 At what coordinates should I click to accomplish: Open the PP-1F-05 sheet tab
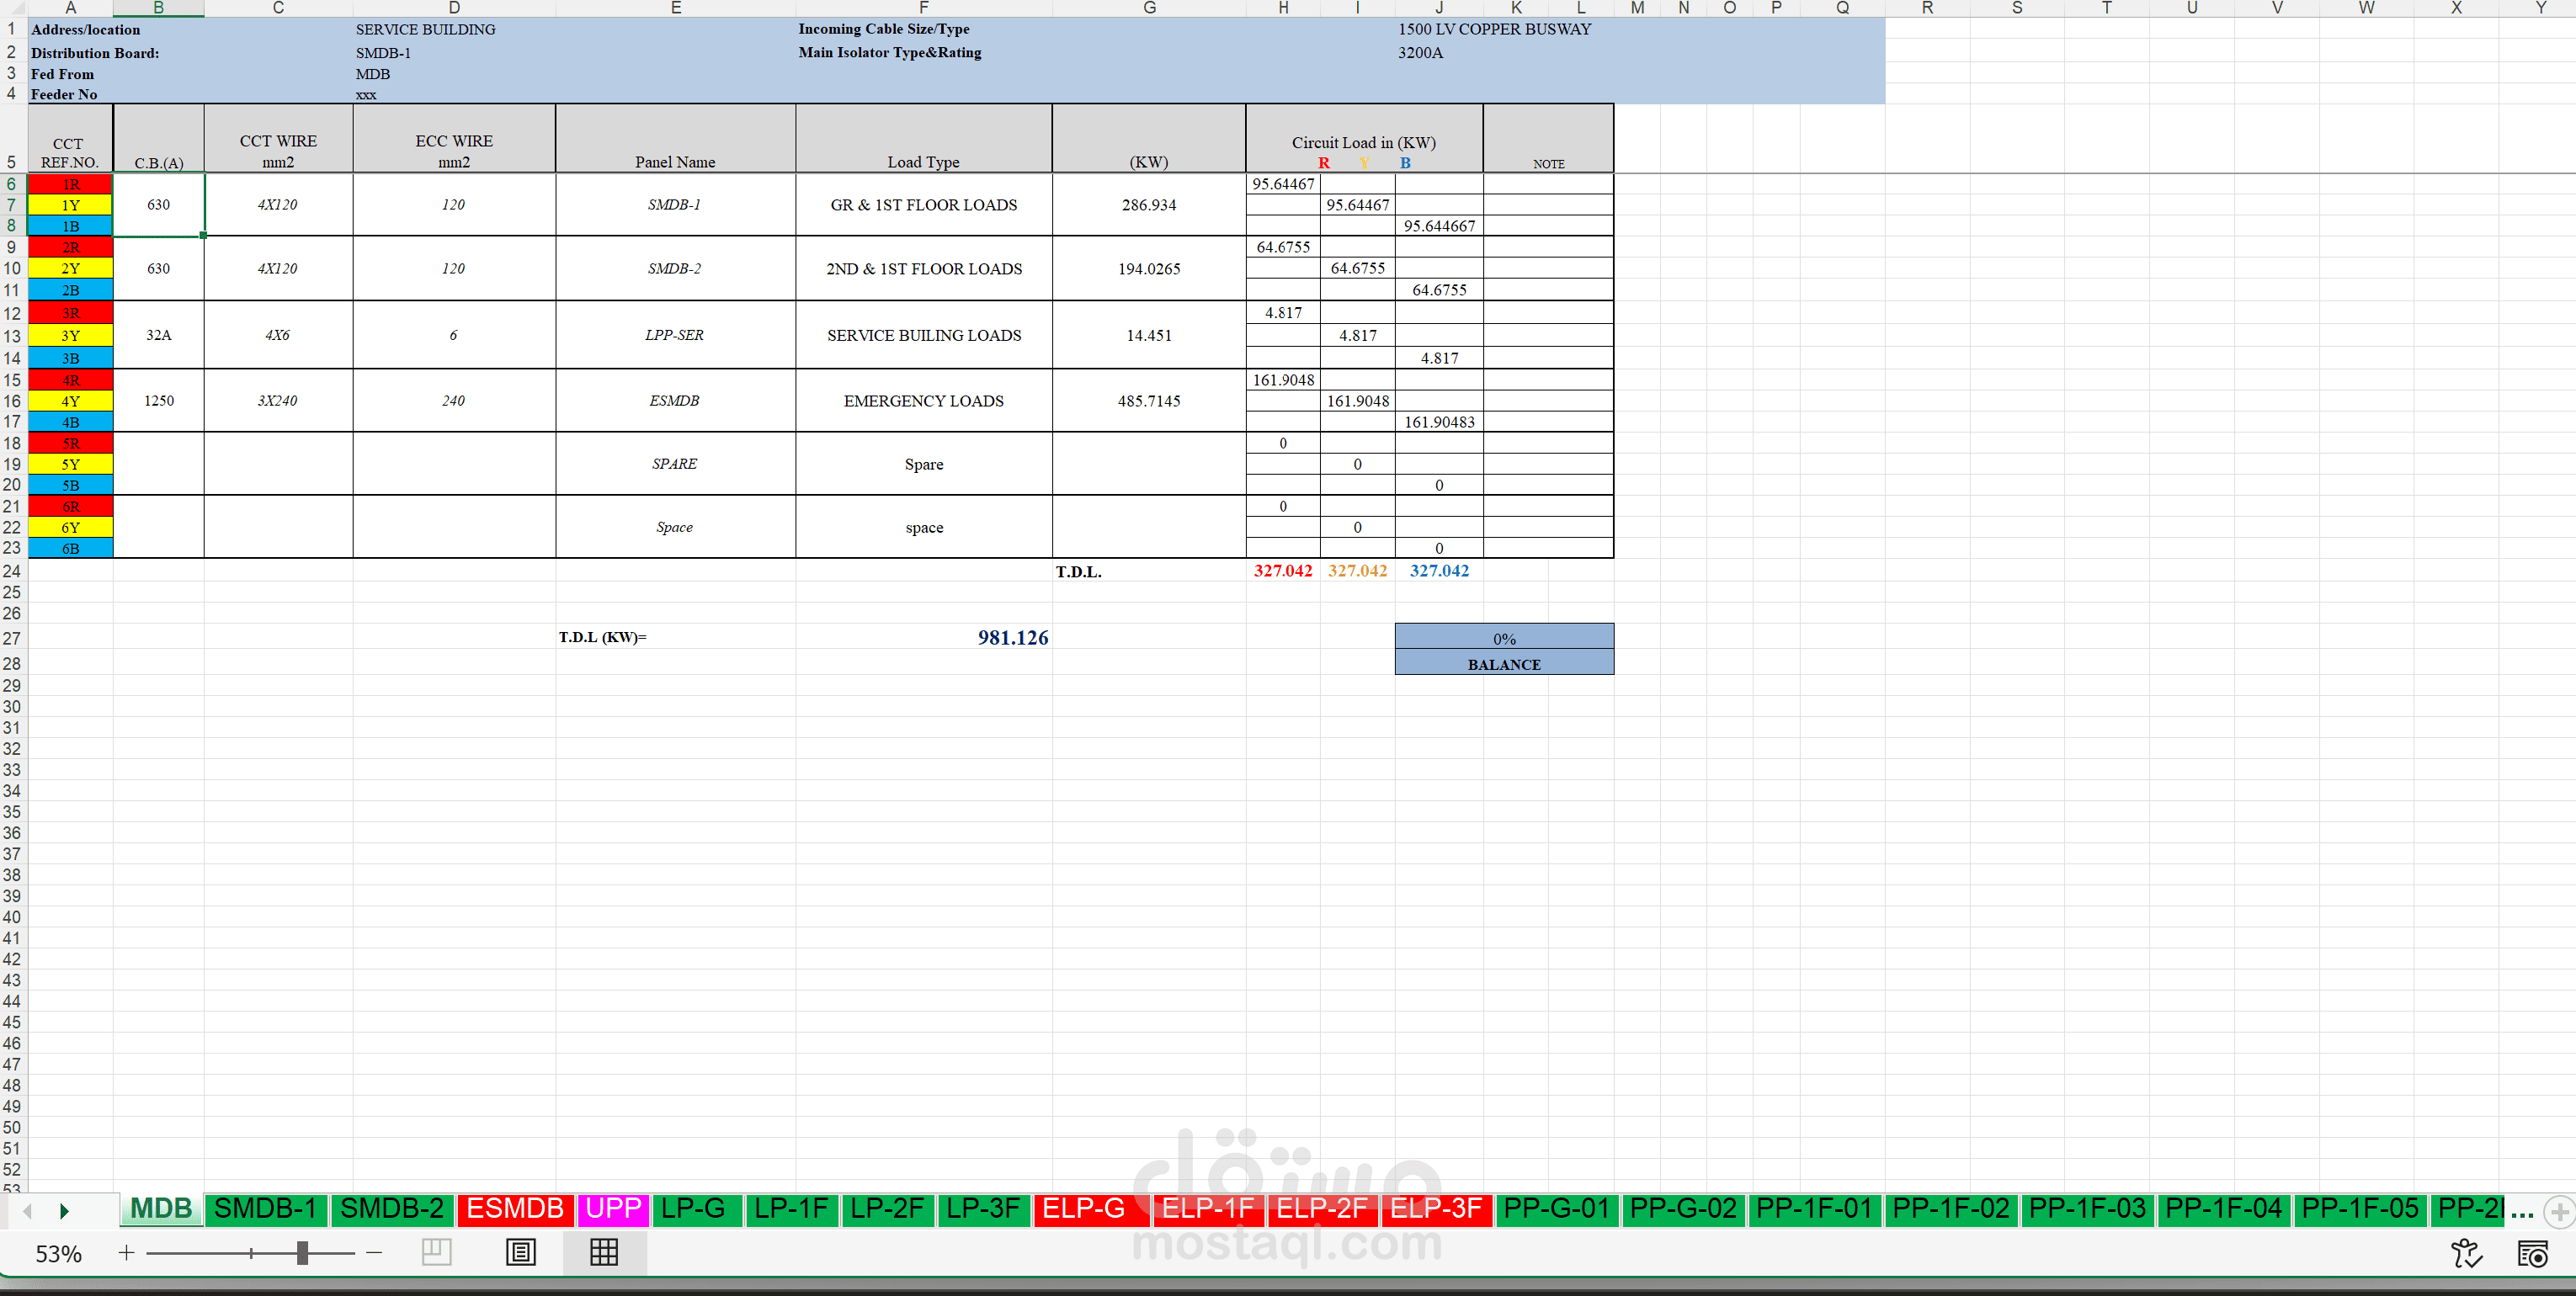coord(2360,1209)
